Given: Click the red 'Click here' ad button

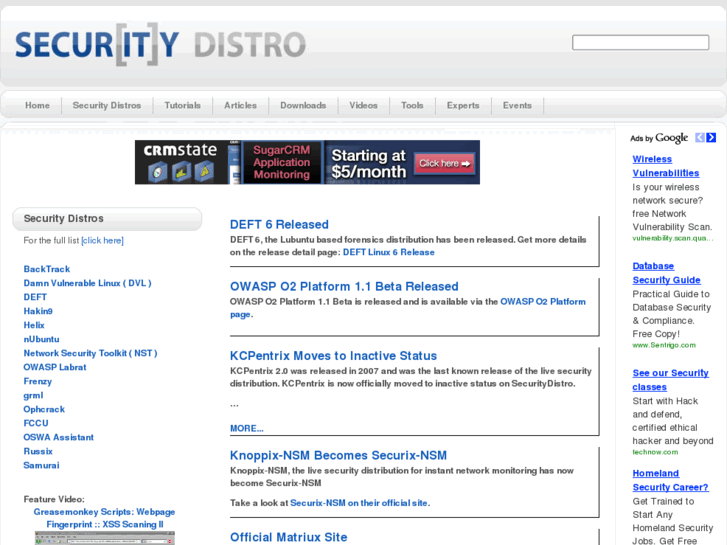Looking at the screenshot, I should click(x=444, y=163).
